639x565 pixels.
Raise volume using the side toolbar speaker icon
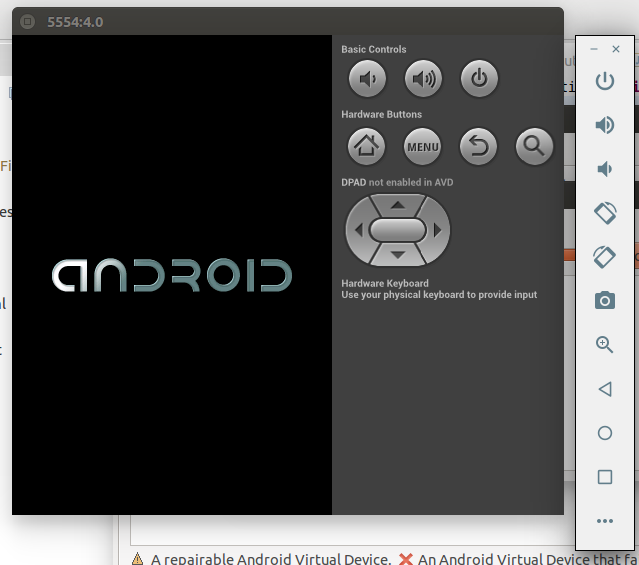[x=604, y=125]
